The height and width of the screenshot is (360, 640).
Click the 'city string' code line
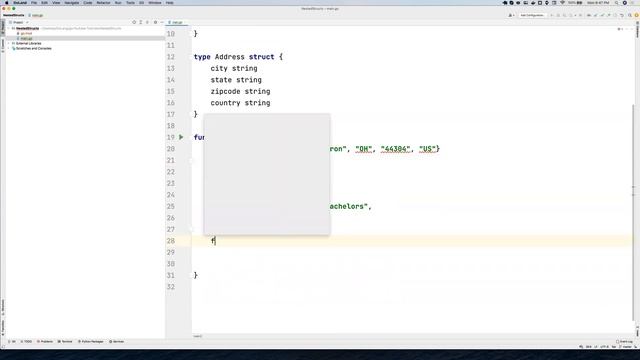234,69
